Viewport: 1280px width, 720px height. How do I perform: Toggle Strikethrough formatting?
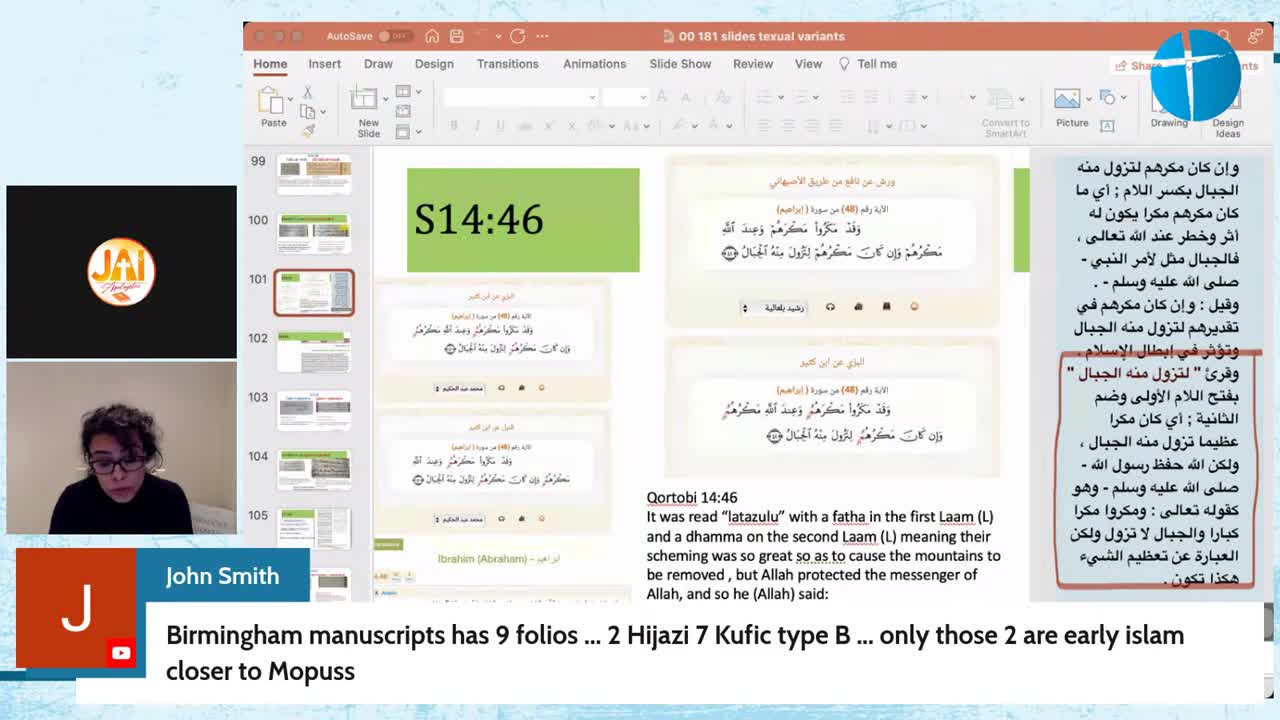click(523, 126)
